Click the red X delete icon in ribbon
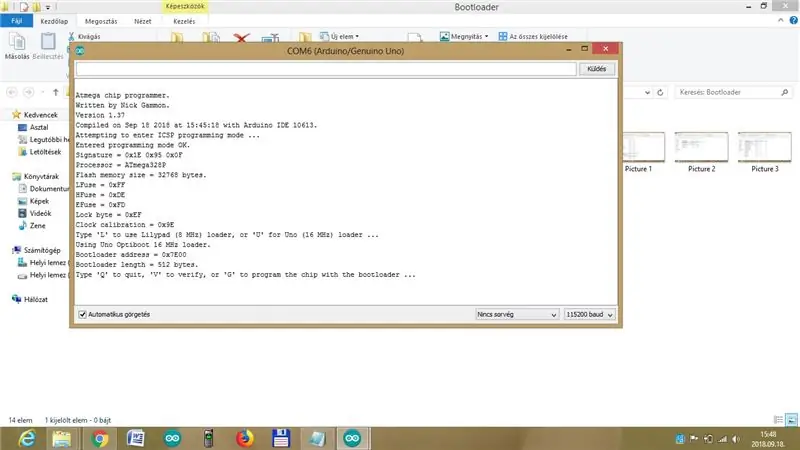 [241, 37]
